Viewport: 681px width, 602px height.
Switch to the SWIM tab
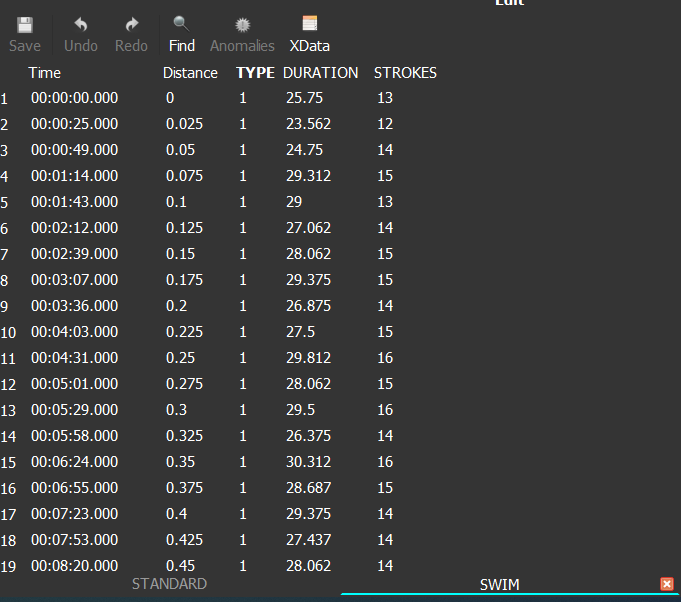pos(499,585)
